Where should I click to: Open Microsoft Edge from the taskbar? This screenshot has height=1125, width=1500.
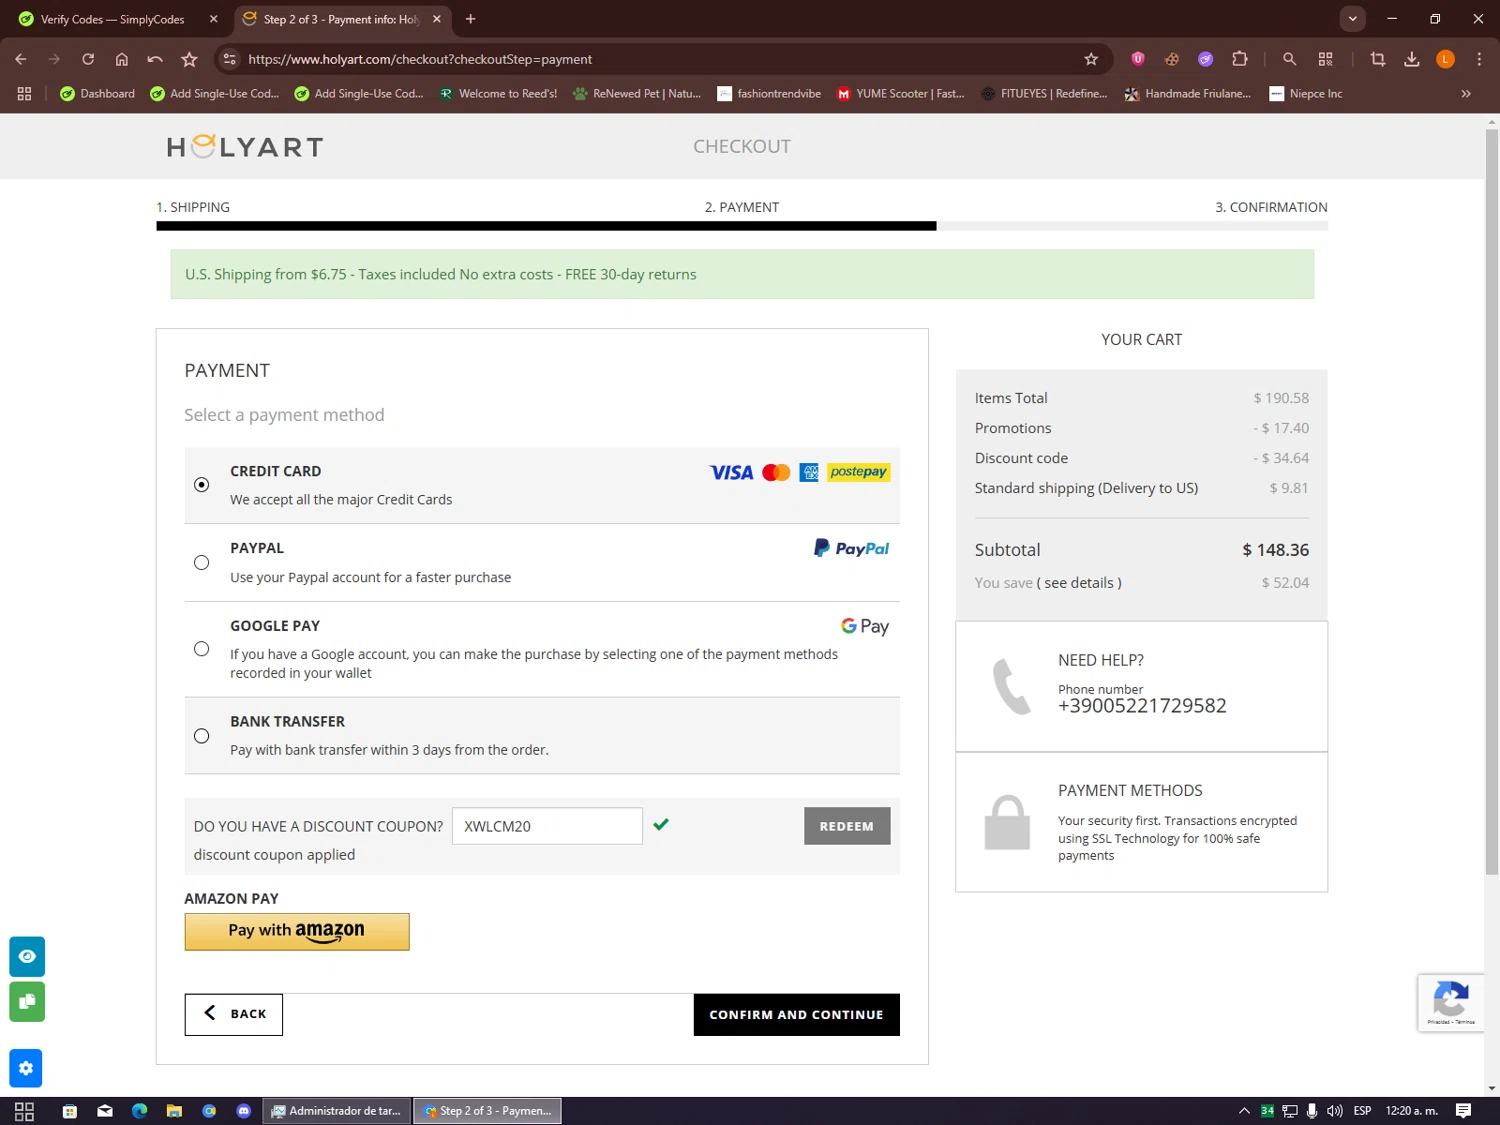[x=140, y=1111]
